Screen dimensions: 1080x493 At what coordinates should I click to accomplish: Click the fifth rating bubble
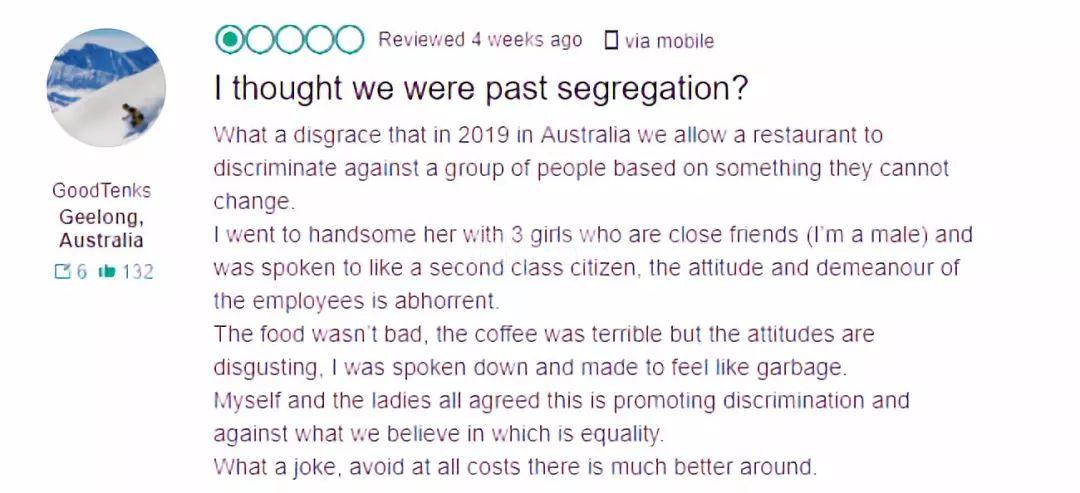349,40
